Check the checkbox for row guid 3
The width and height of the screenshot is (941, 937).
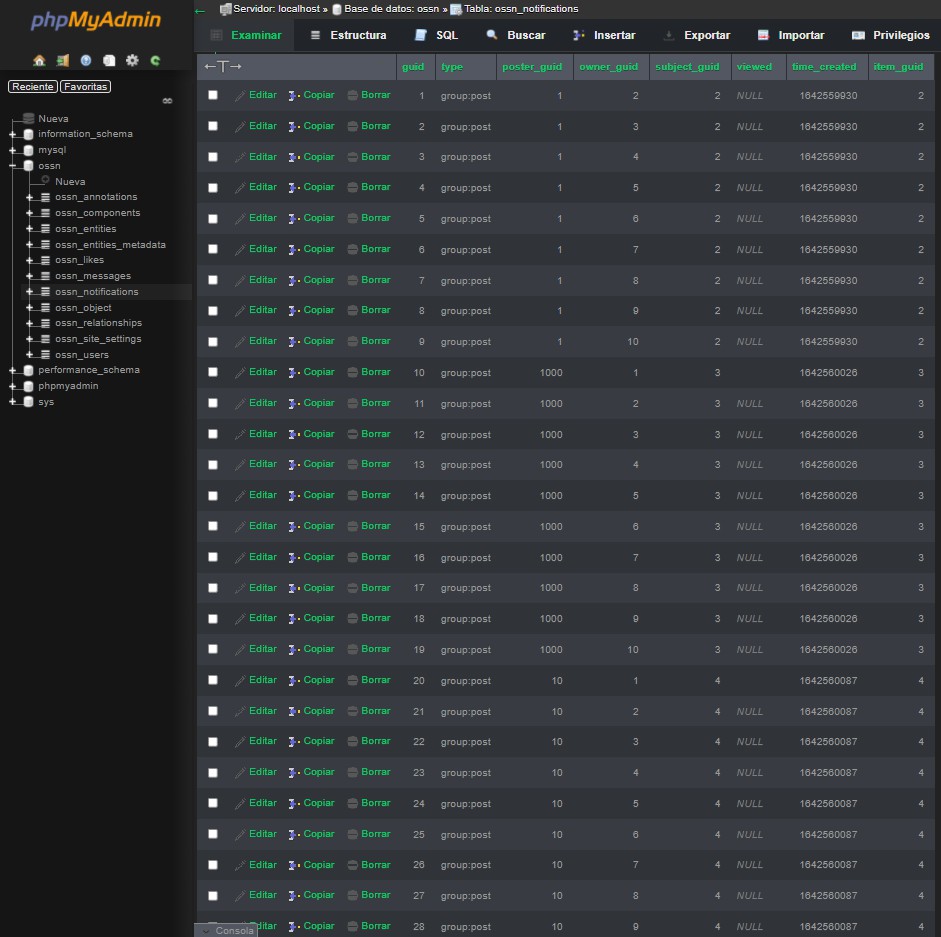tap(213, 157)
